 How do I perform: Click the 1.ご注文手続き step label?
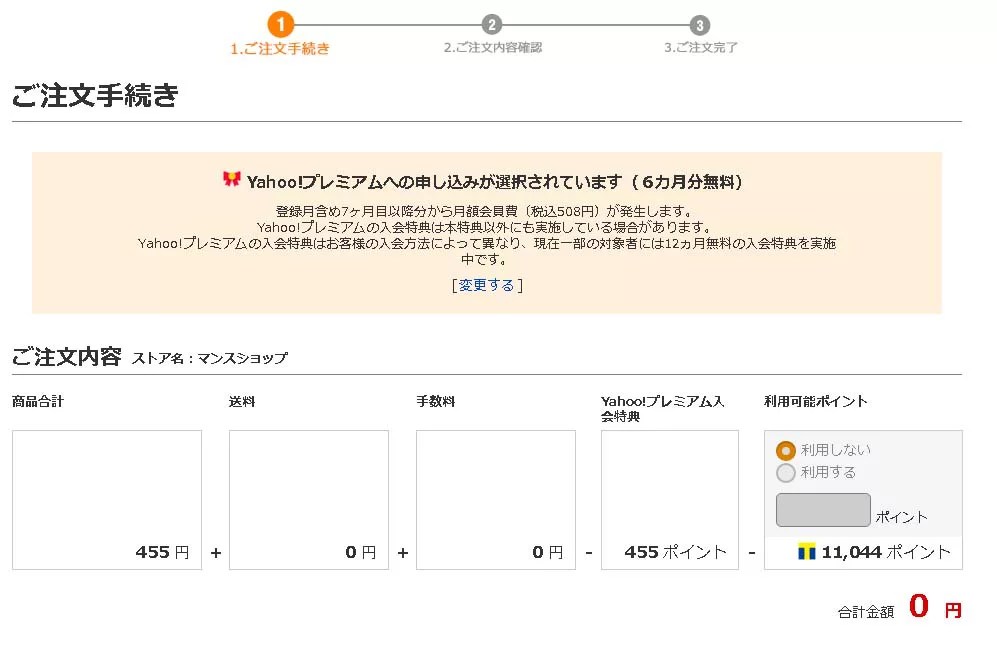280,48
